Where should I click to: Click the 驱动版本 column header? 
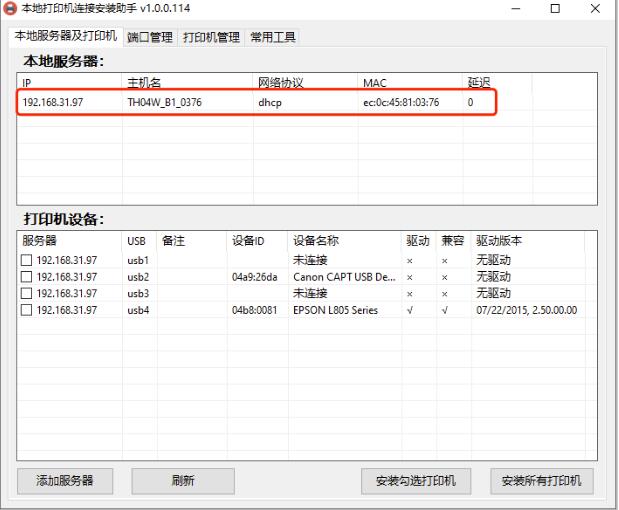[530, 241]
